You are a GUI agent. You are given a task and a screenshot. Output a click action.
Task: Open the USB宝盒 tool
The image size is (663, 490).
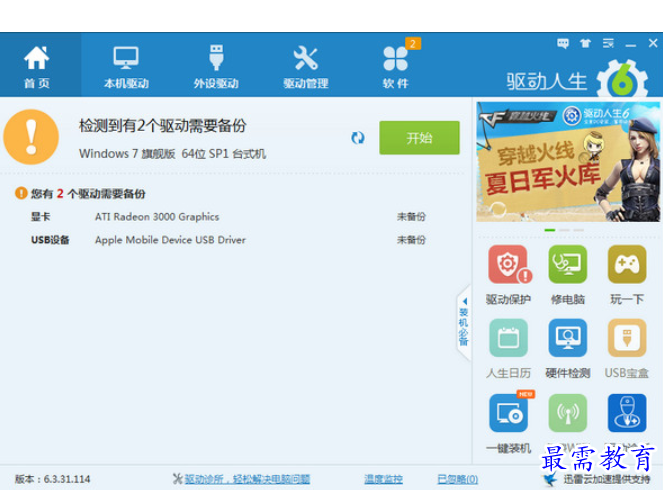[x=627, y=348]
